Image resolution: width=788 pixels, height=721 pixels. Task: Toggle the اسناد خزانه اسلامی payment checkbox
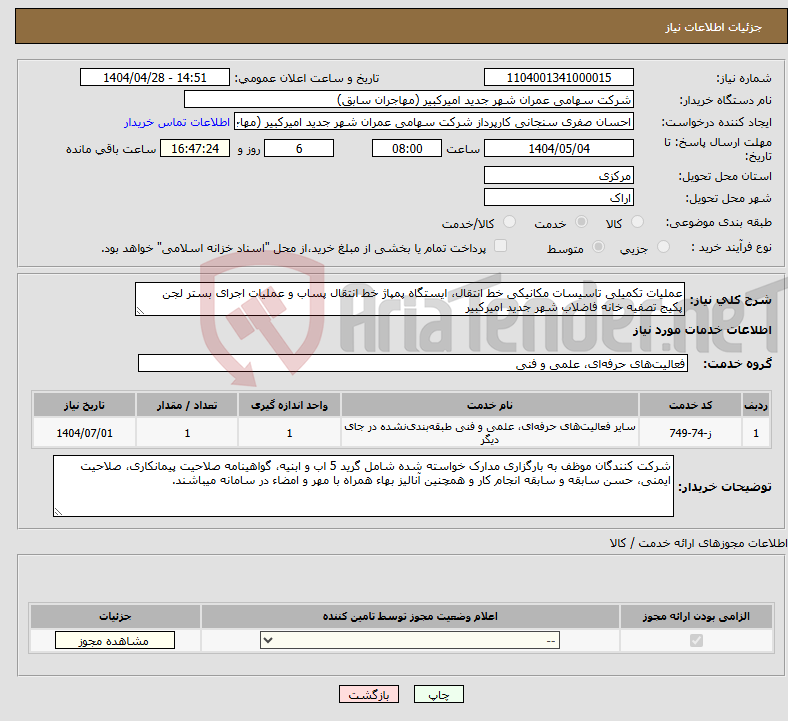(x=501, y=246)
